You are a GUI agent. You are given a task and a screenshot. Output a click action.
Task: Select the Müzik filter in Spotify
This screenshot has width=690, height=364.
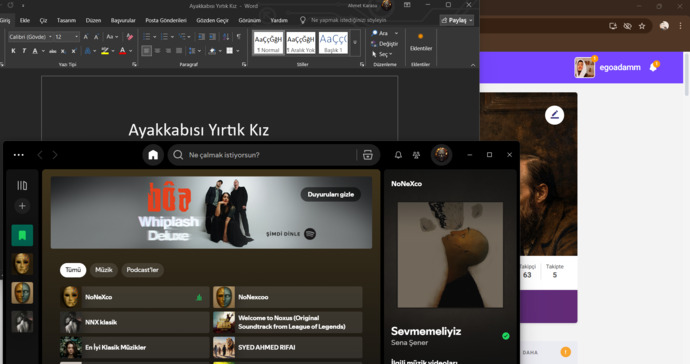[104, 270]
